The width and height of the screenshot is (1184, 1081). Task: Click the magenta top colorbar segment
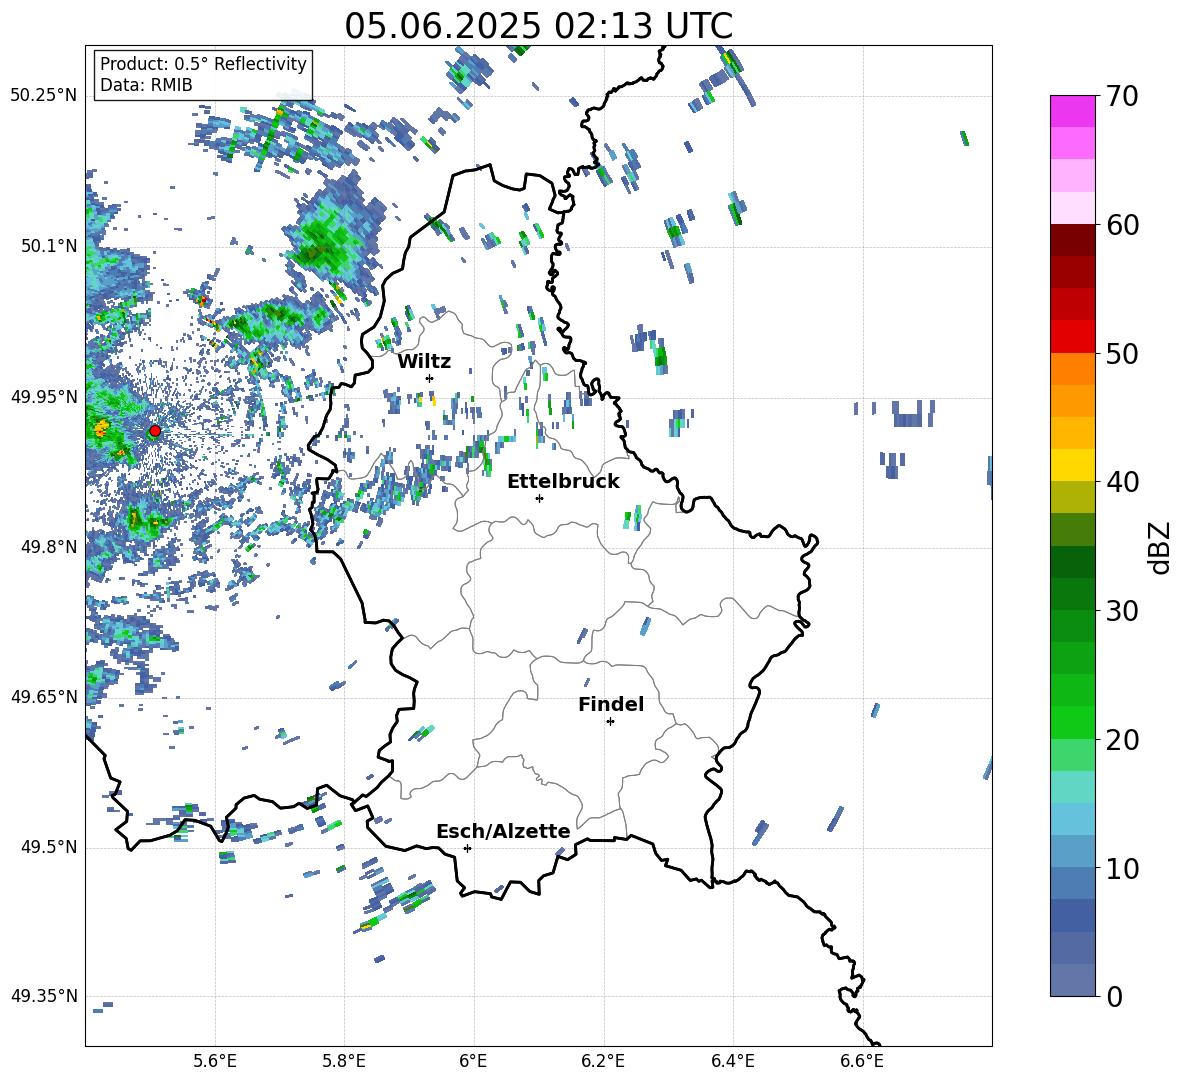tap(1072, 111)
